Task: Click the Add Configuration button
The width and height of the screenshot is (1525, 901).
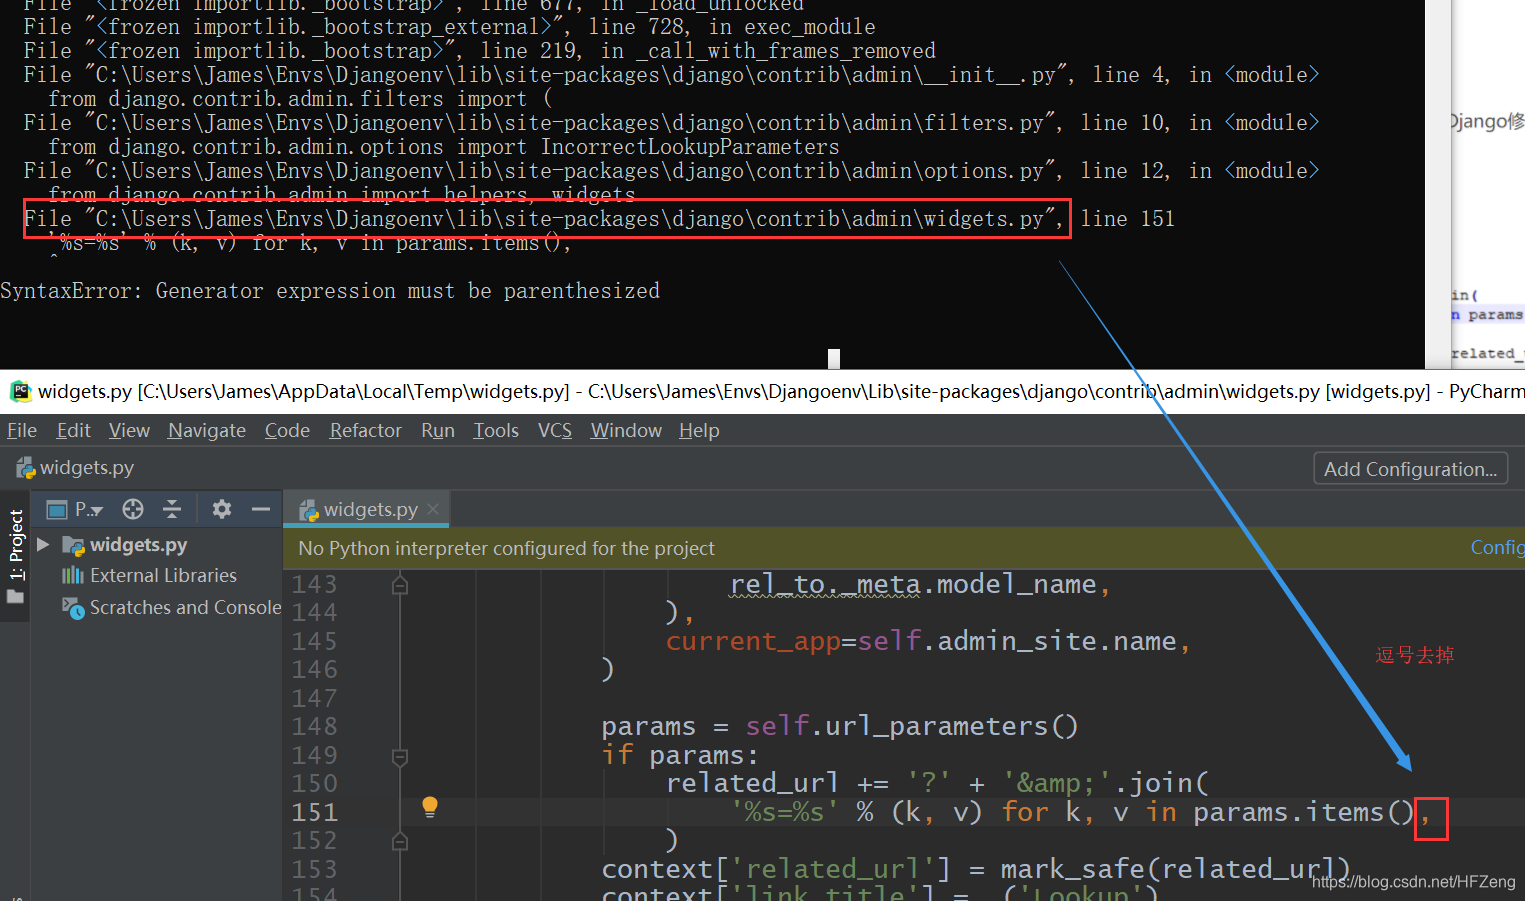Action: [1410, 469]
